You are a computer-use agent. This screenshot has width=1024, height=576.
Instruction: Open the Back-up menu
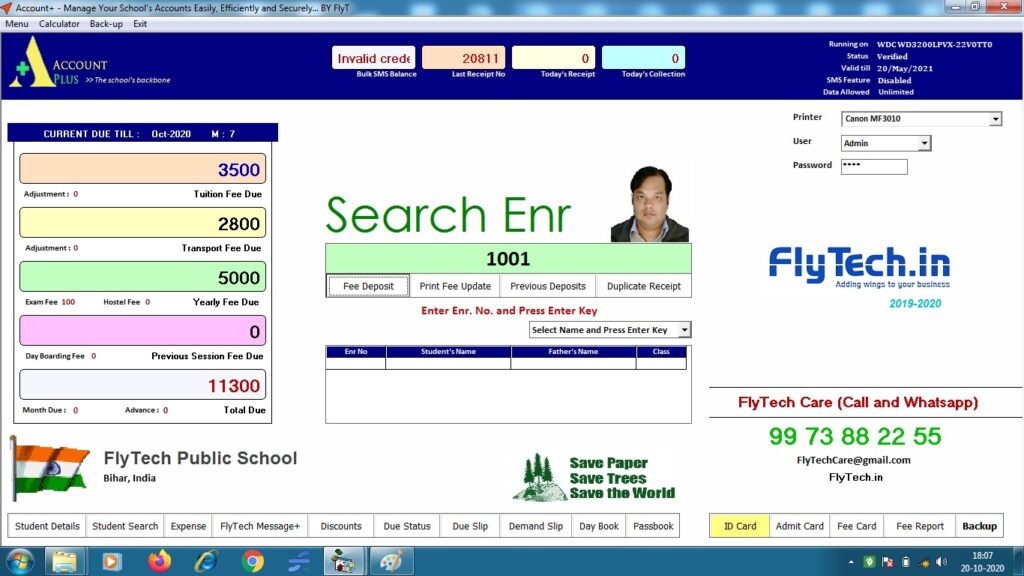tap(106, 24)
